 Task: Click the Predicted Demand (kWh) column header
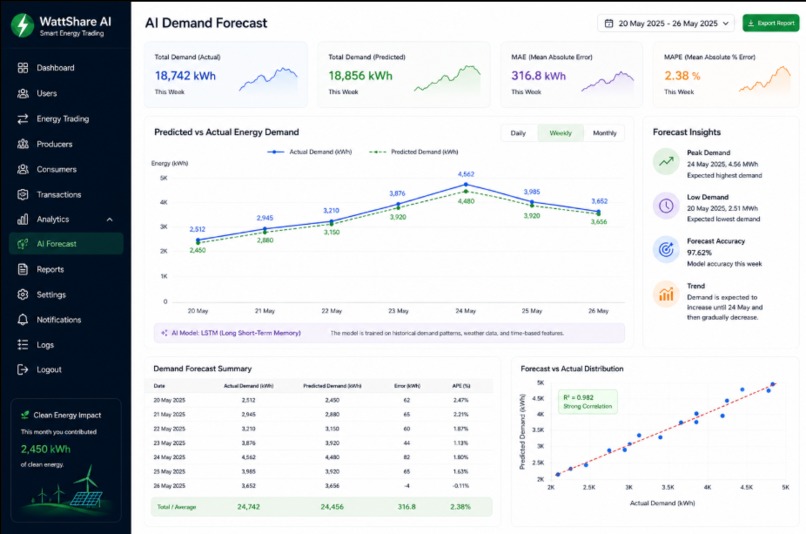tap(332, 386)
